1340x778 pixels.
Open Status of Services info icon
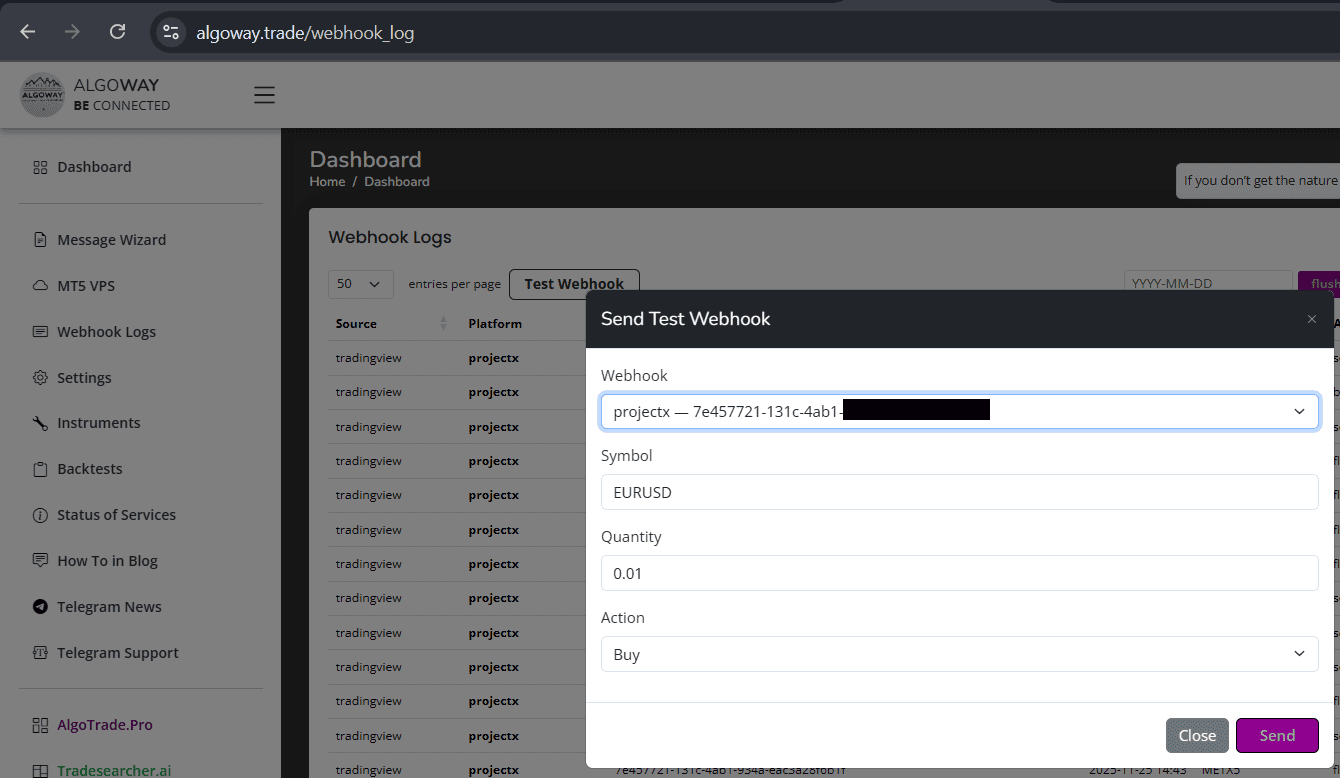pos(39,514)
